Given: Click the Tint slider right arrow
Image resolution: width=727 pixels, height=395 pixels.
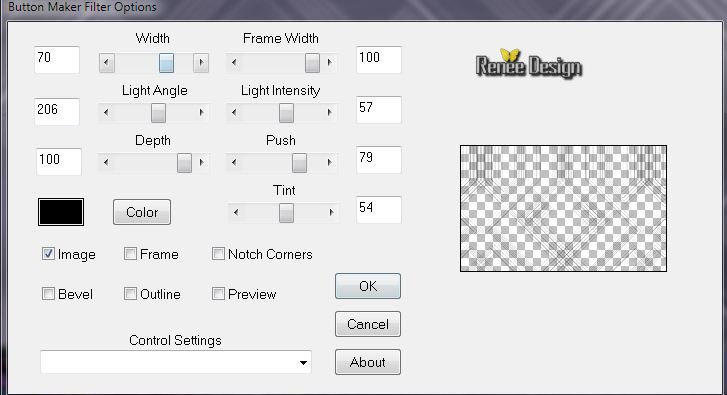Looking at the screenshot, I should [331, 212].
